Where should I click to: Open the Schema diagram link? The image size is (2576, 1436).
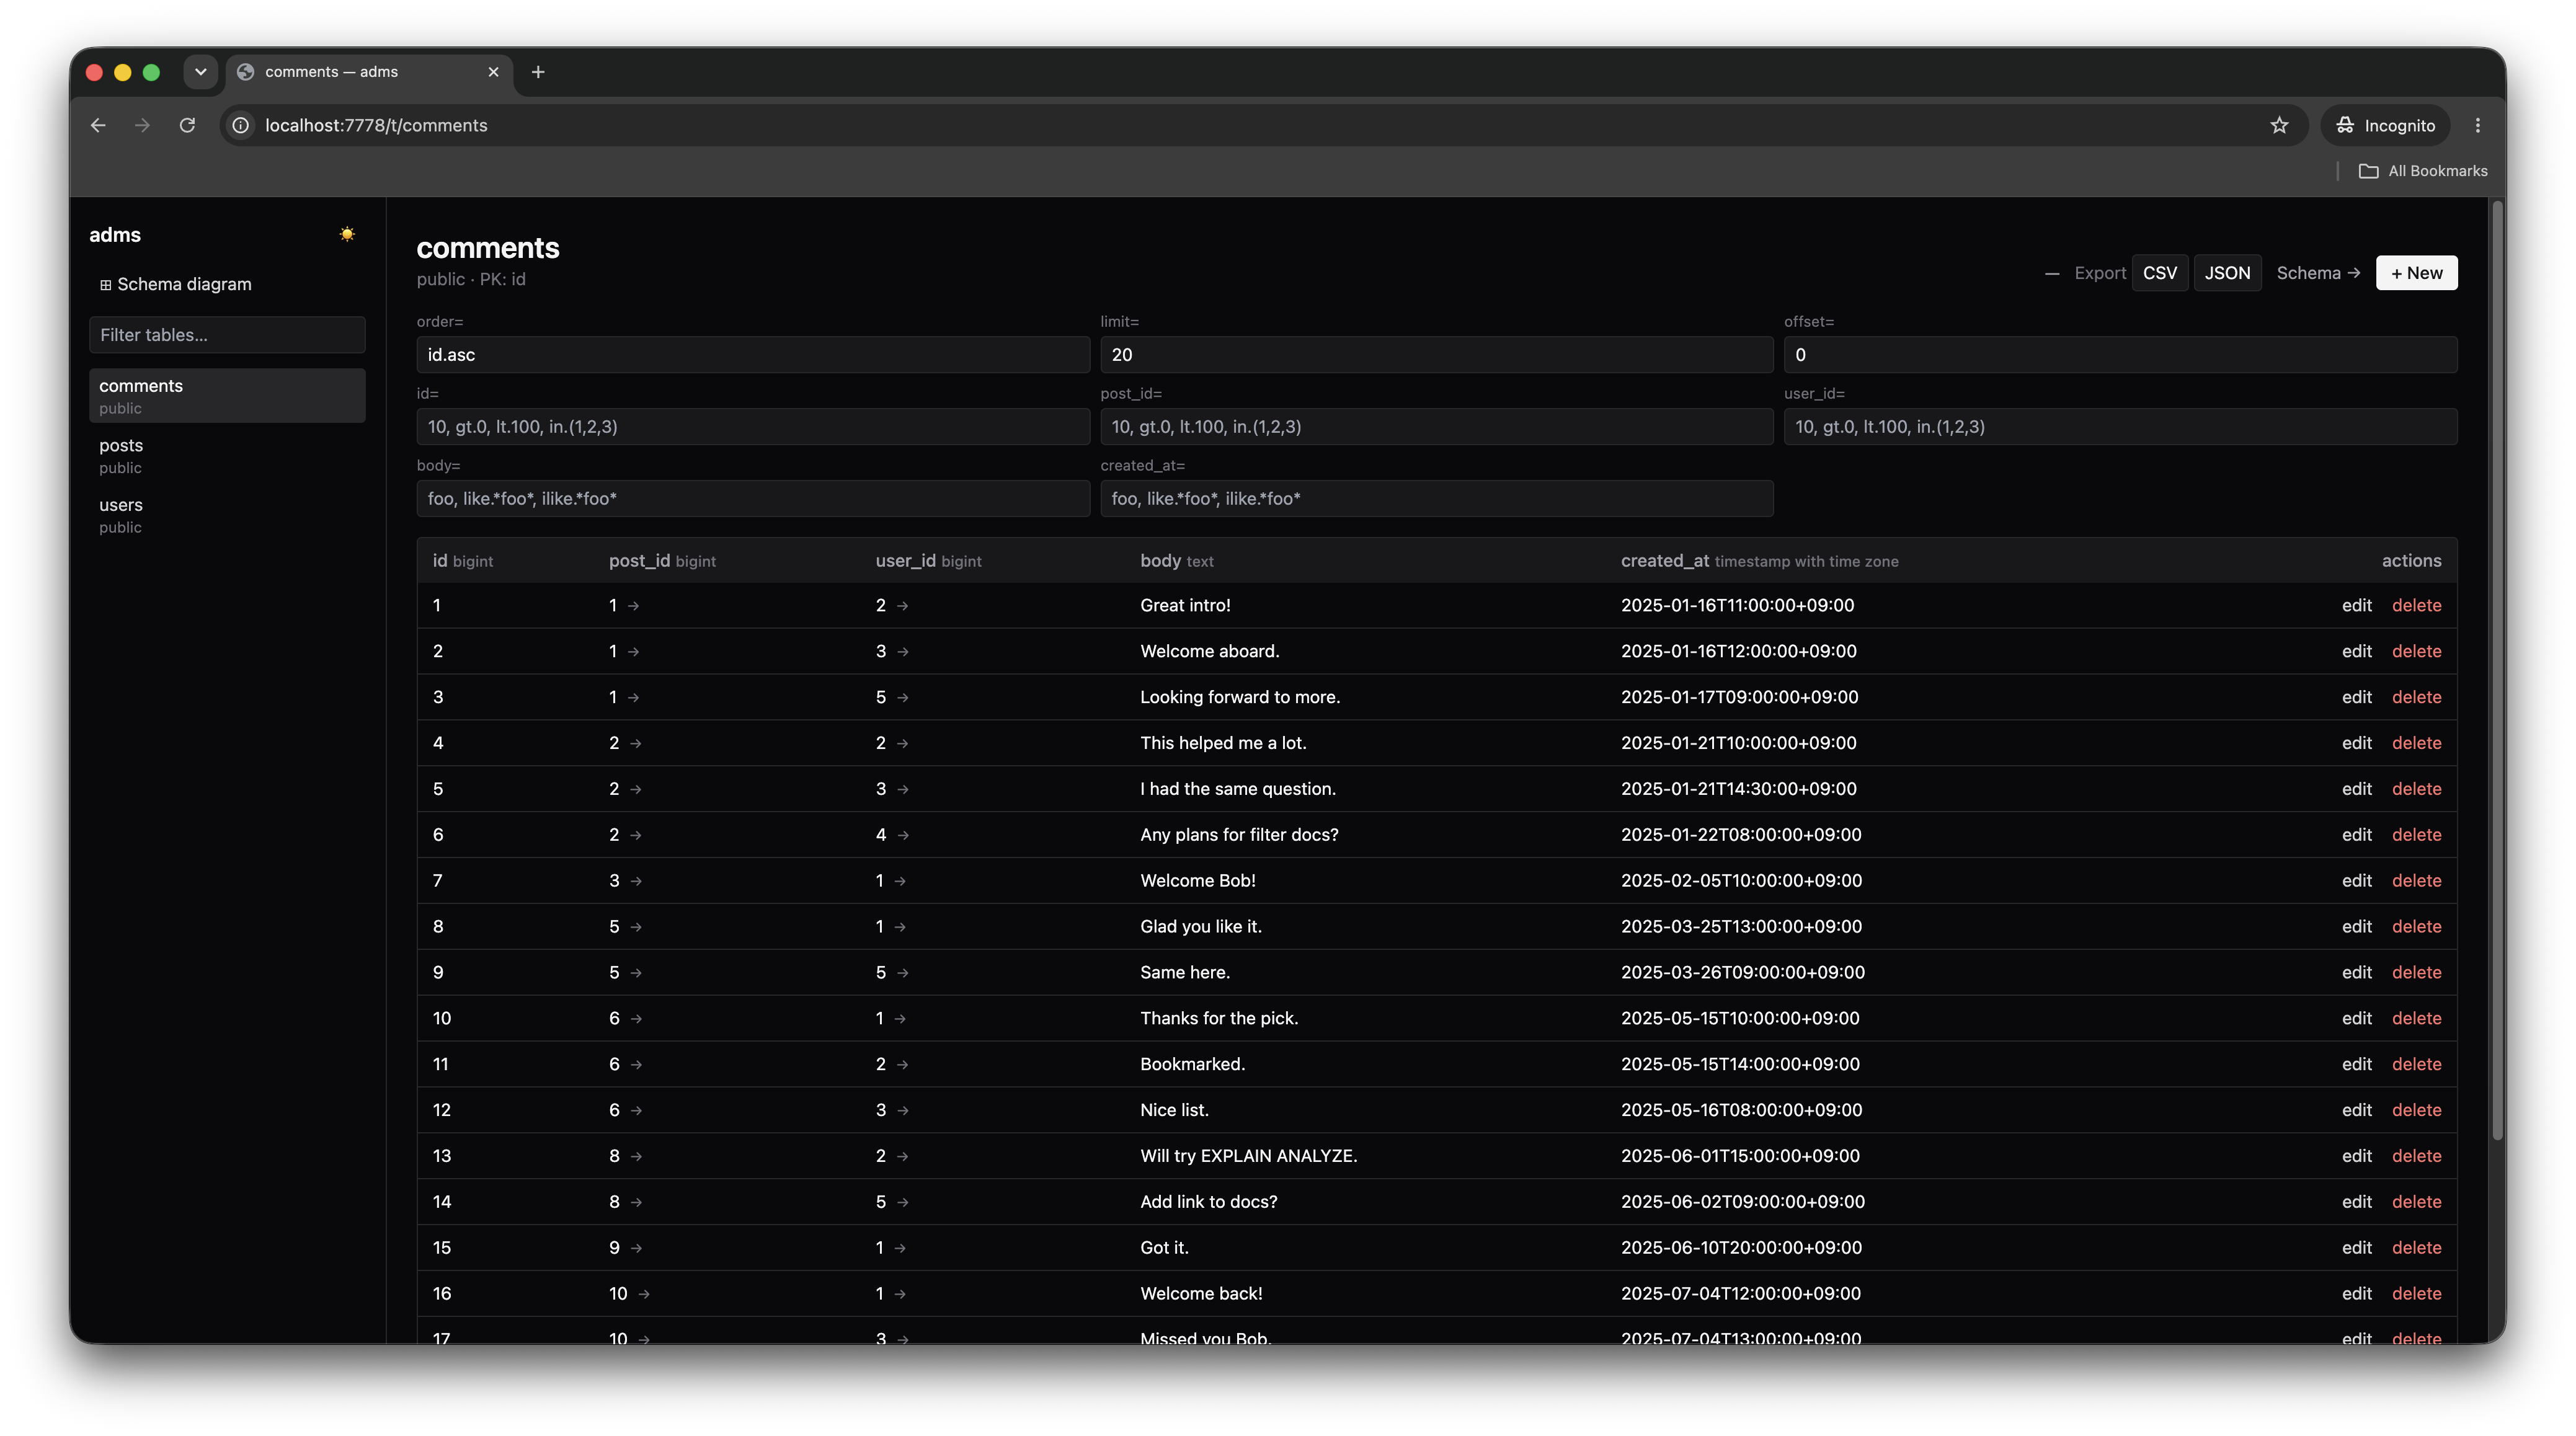click(176, 284)
